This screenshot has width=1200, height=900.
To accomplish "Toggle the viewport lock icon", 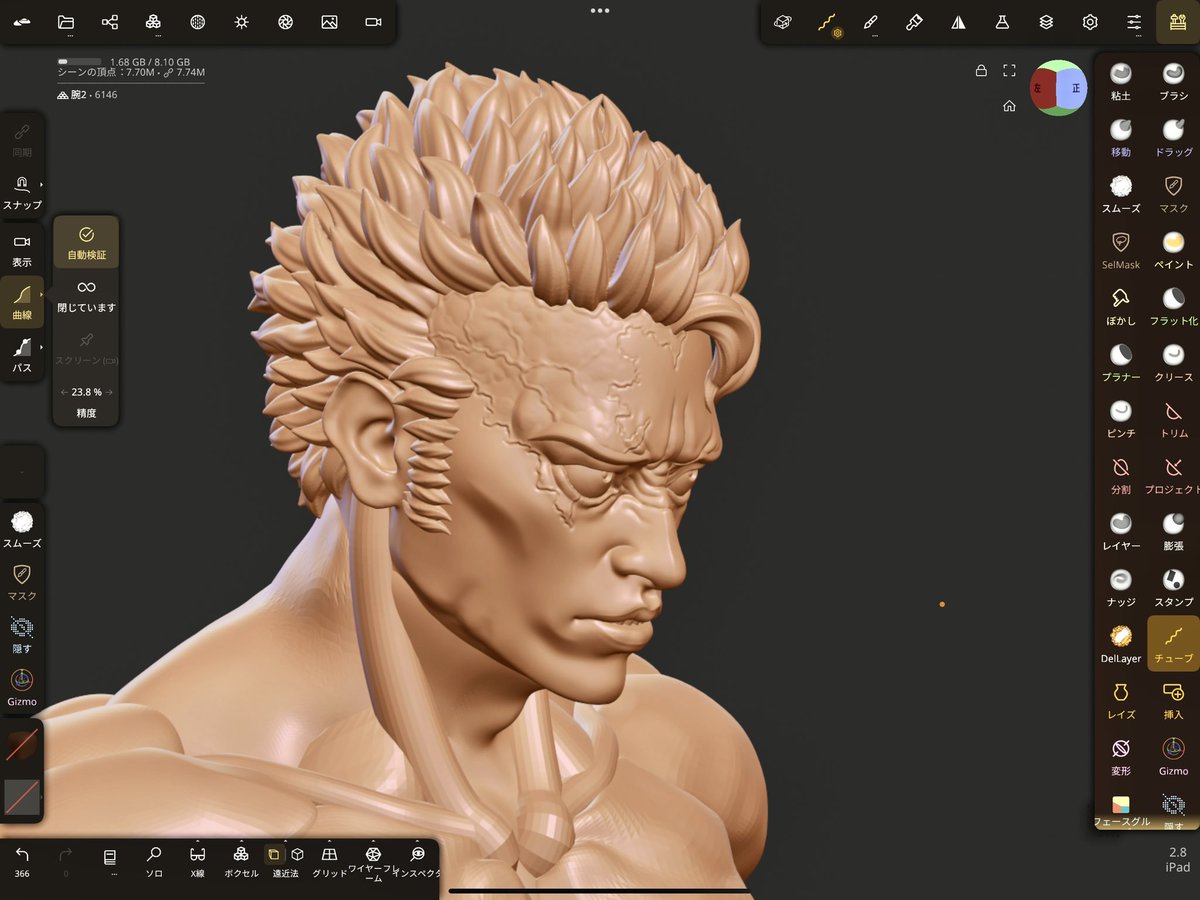I will point(981,70).
